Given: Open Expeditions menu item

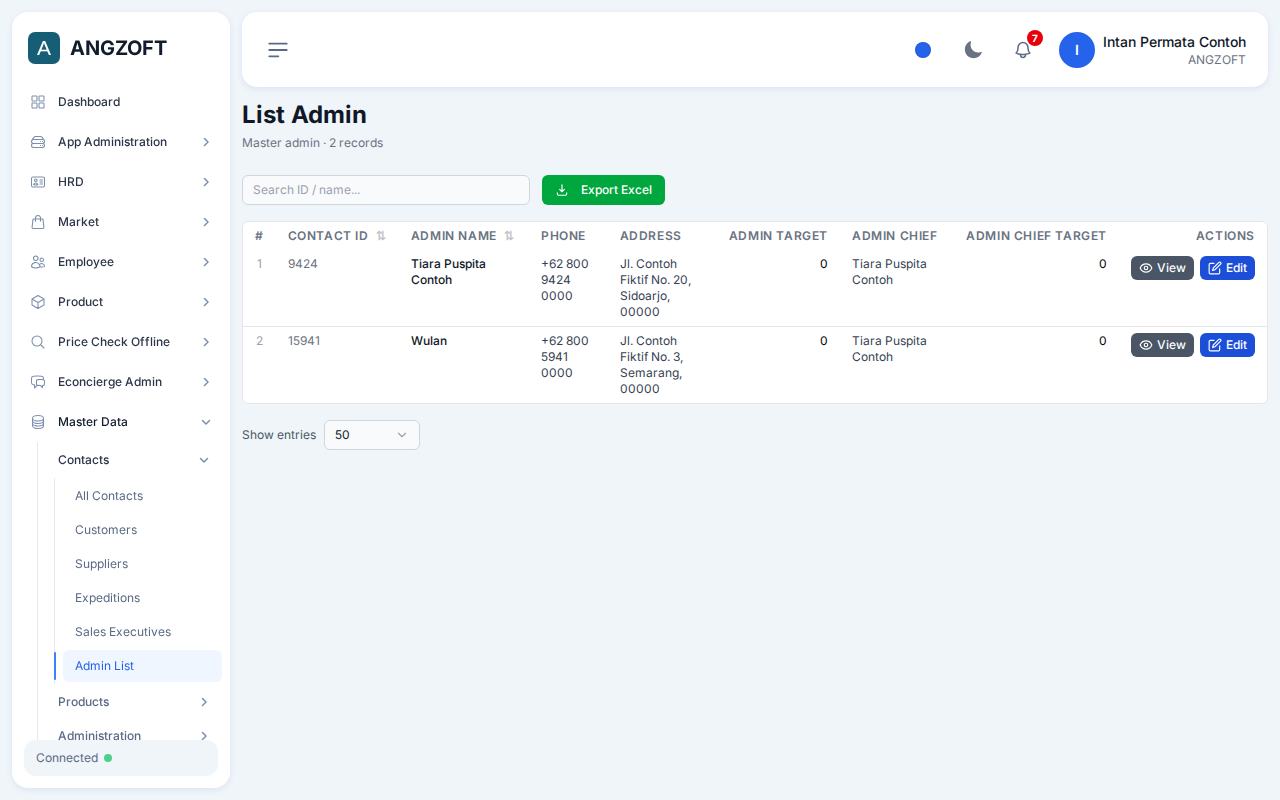Looking at the screenshot, I should (142, 598).
